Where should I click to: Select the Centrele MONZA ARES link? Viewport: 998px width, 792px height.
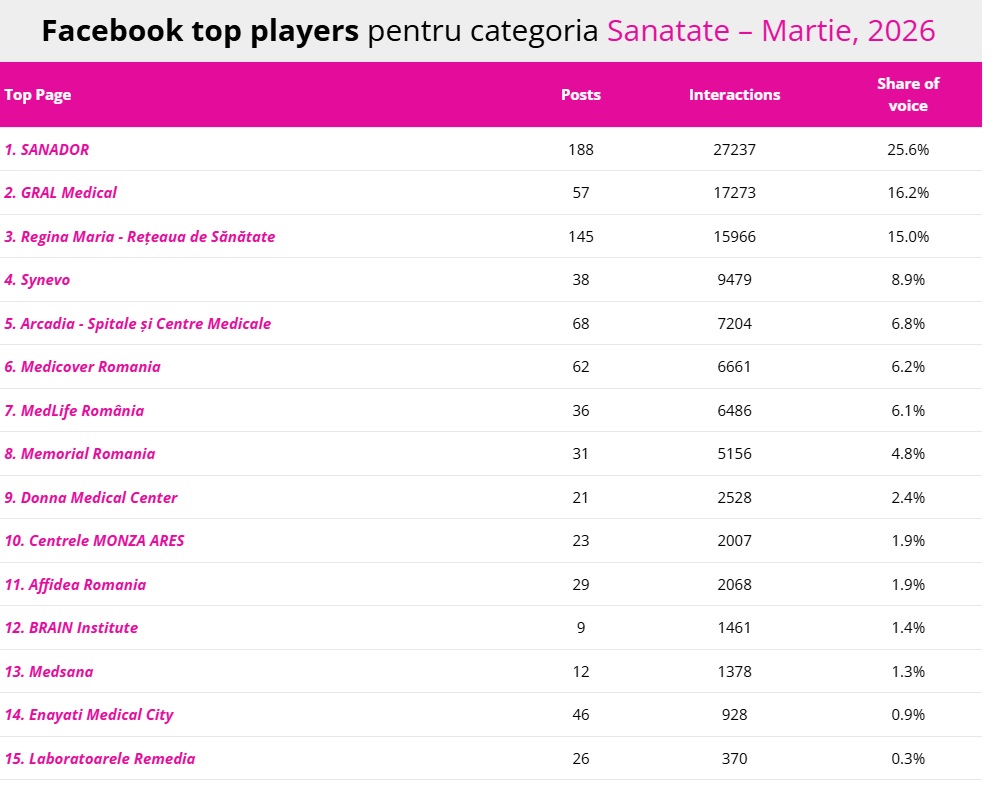pos(106,541)
